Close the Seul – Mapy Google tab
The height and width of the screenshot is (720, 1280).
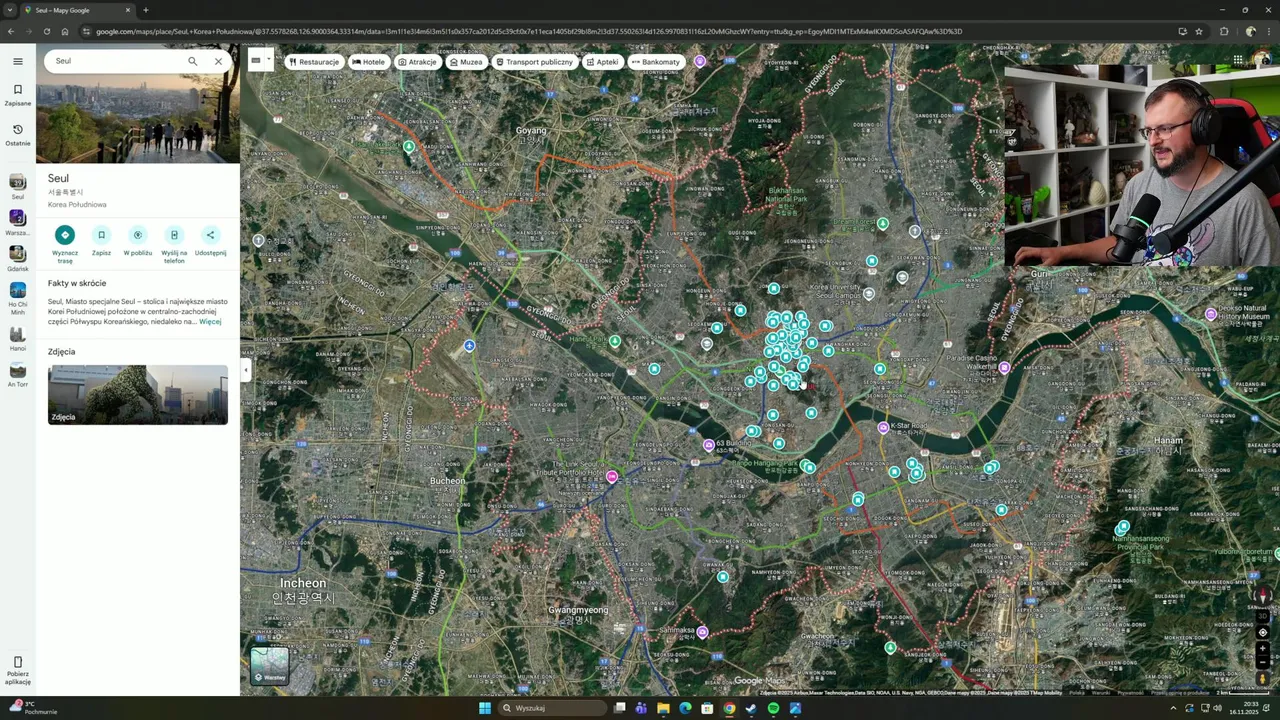point(127,10)
